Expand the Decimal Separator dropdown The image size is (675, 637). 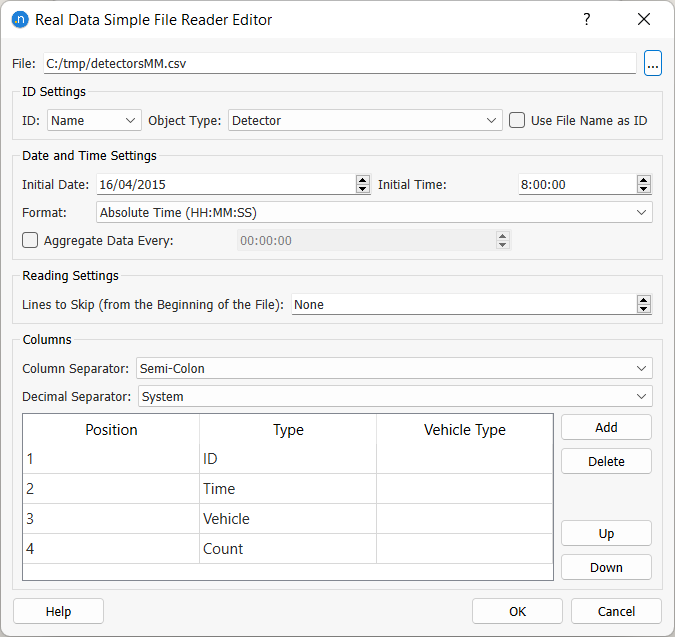[394, 396]
